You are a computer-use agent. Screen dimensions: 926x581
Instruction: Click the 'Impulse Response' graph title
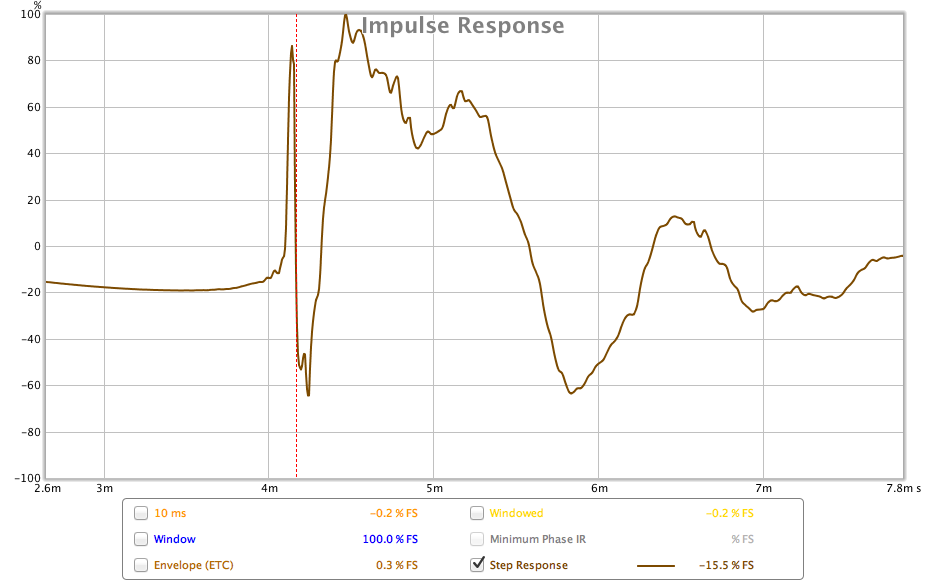coord(462,25)
